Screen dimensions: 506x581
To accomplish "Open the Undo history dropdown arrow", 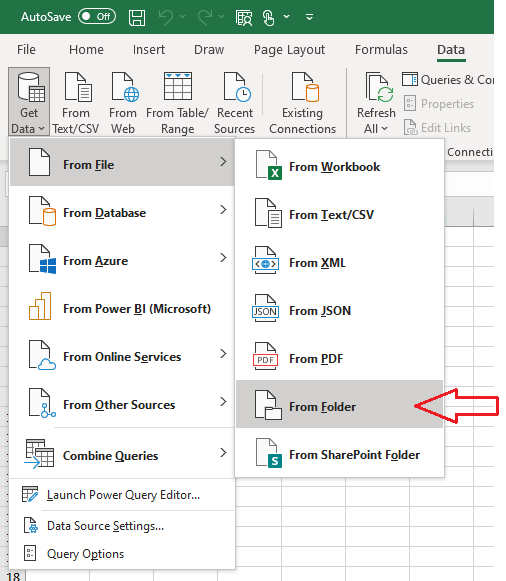I will 183,17.
